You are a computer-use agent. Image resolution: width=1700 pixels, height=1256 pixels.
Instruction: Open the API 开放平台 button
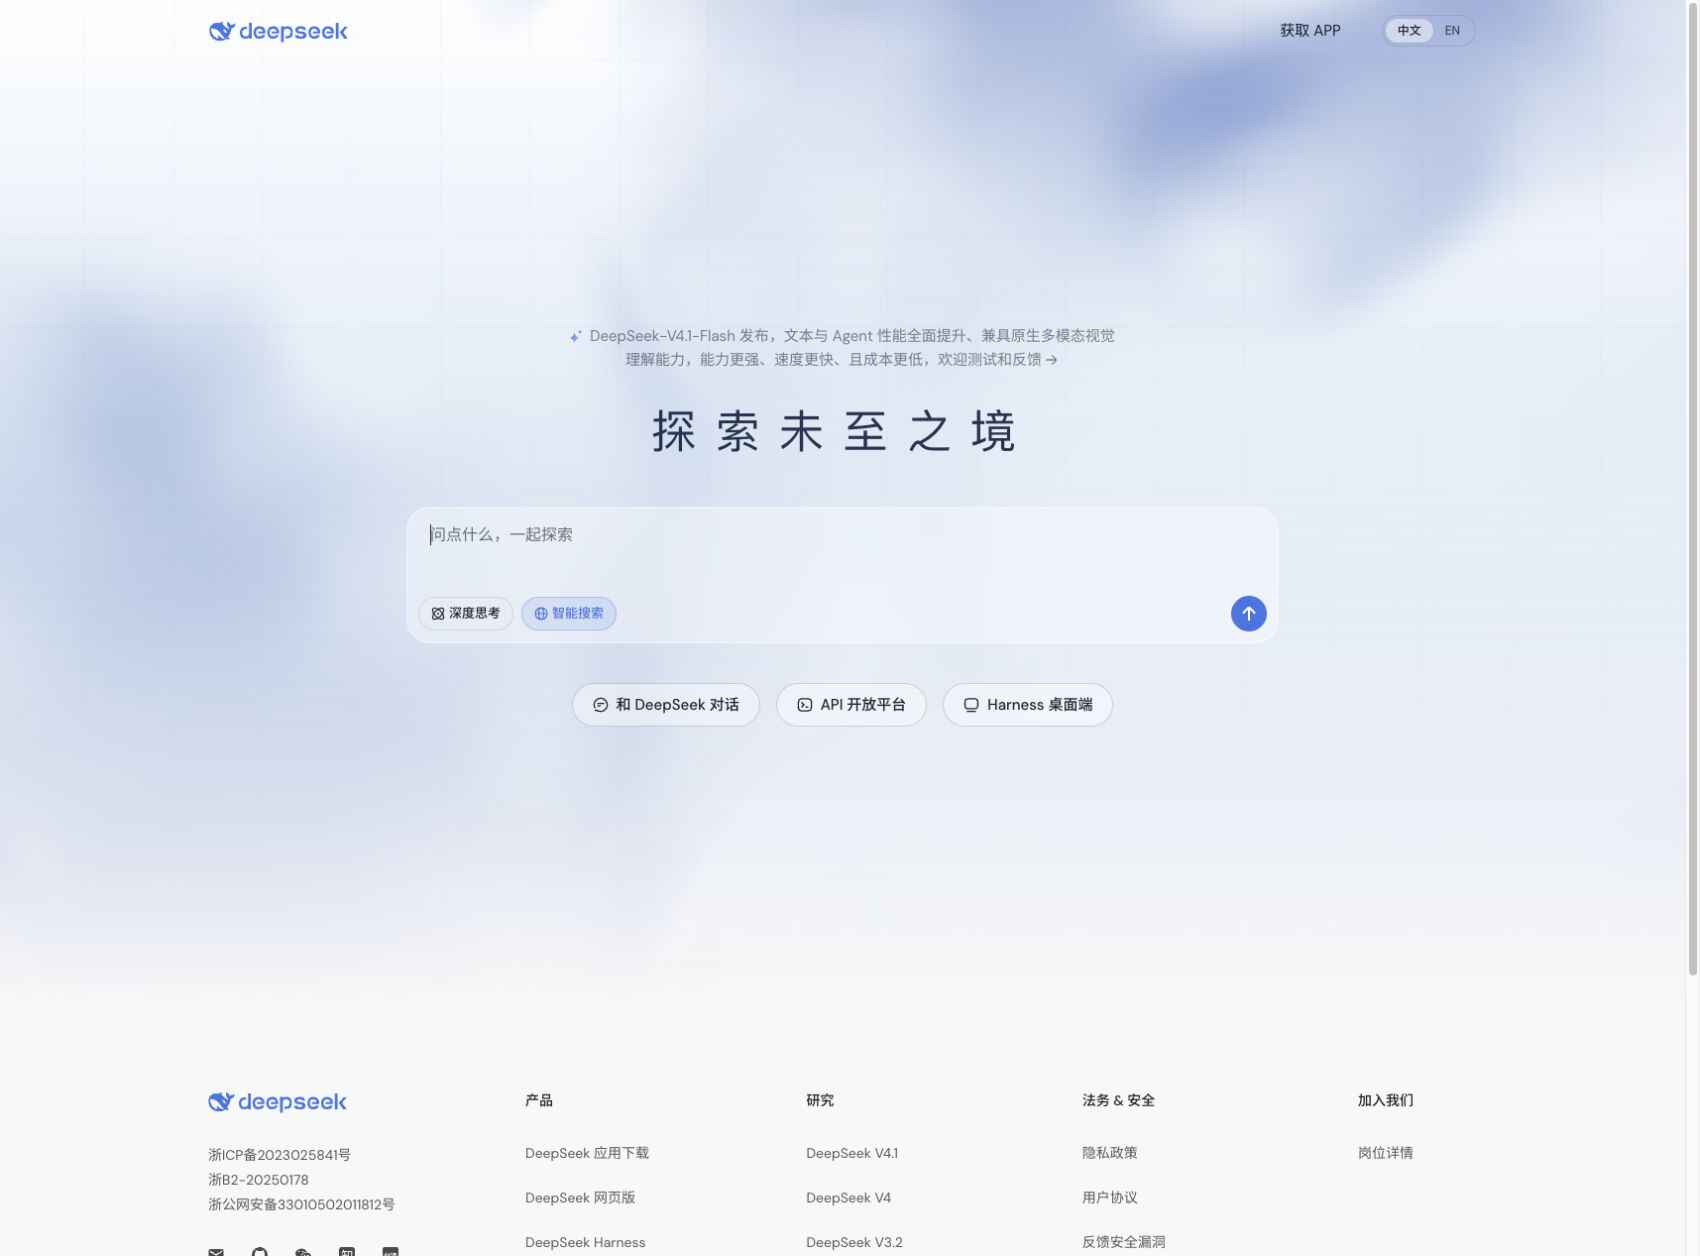[851, 704]
